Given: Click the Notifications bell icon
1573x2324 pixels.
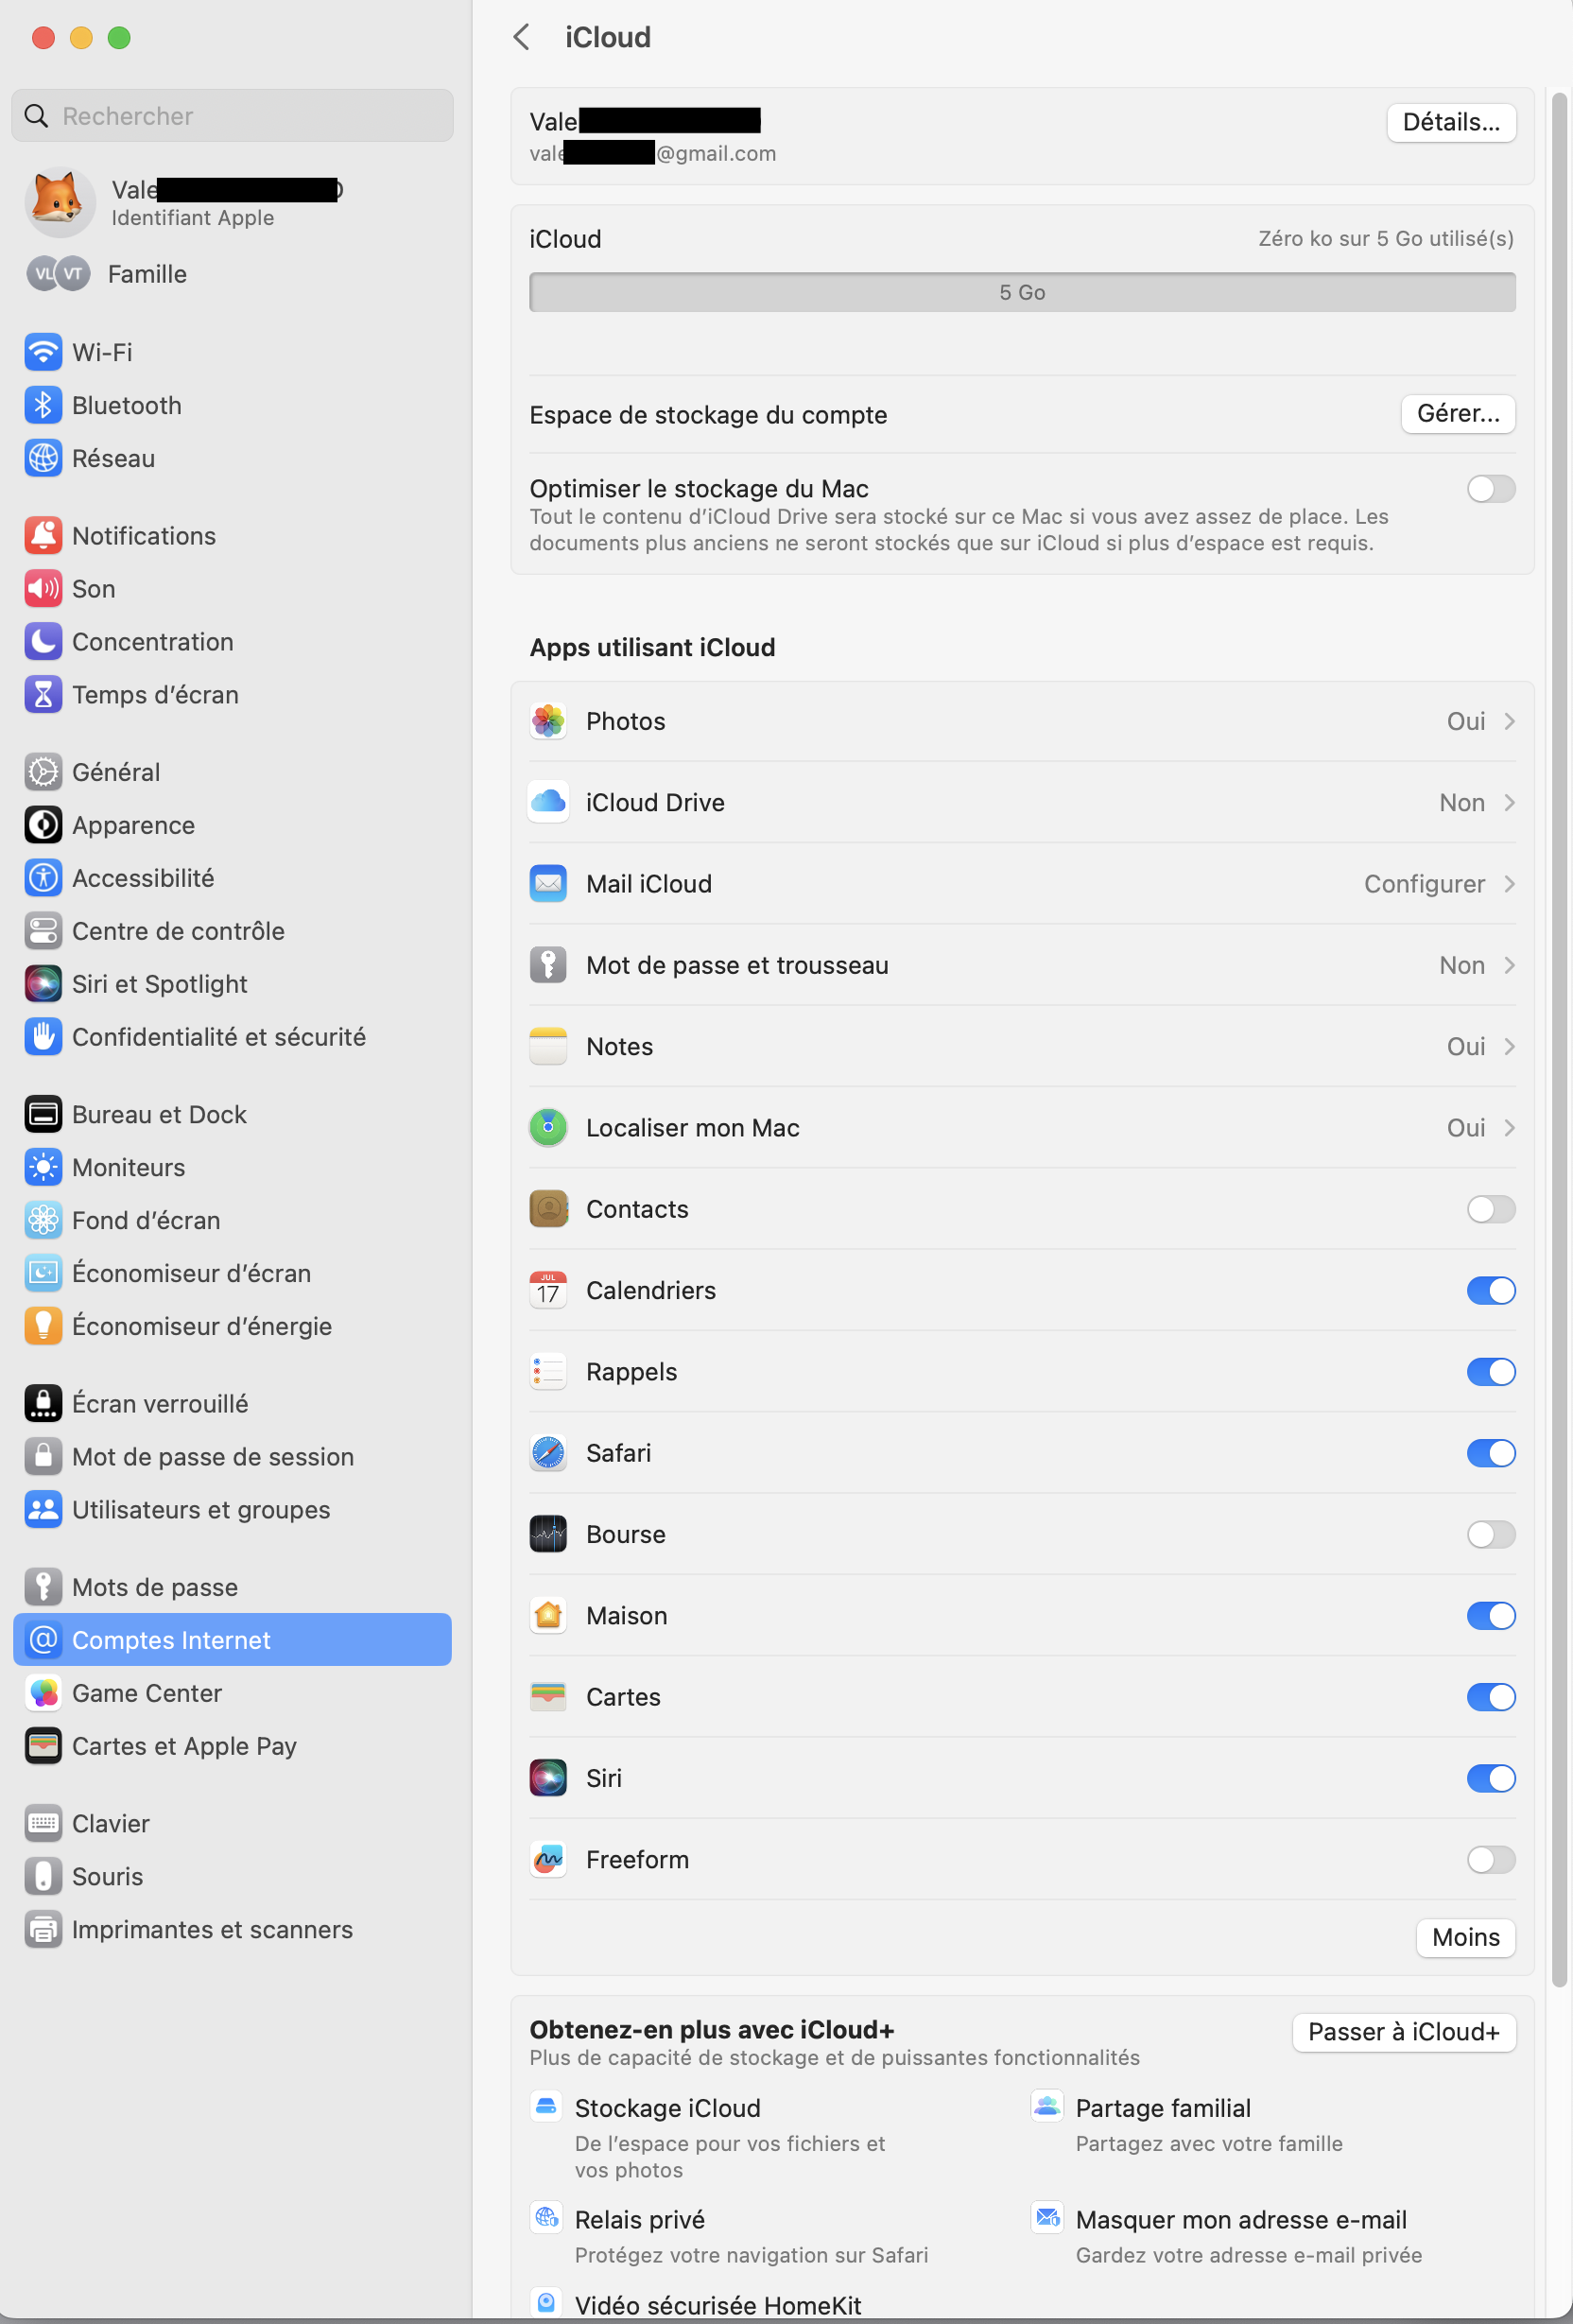Looking at the screenshot, I should [x=43, y=536].
